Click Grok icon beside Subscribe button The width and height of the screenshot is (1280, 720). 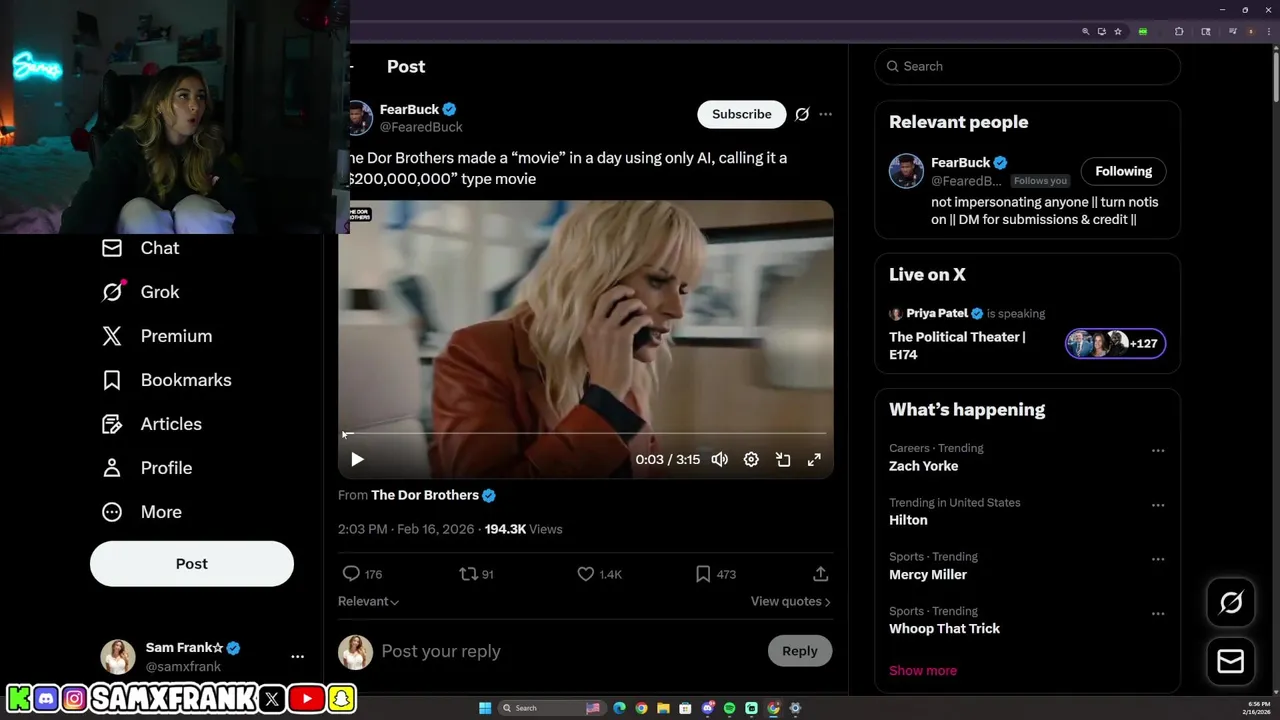tap(802, 114)
